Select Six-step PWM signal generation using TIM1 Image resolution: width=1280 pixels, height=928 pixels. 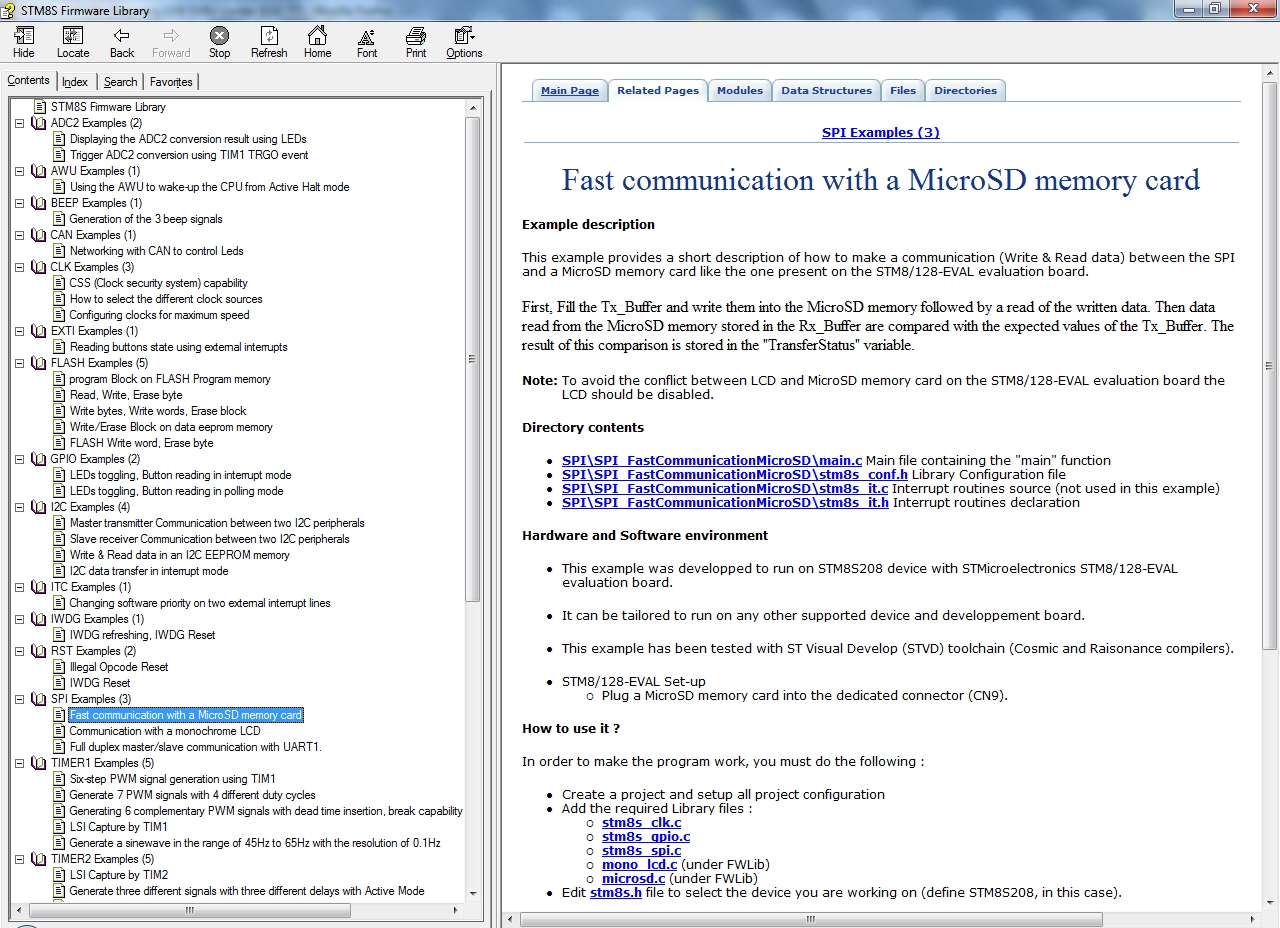pos(172,779)
